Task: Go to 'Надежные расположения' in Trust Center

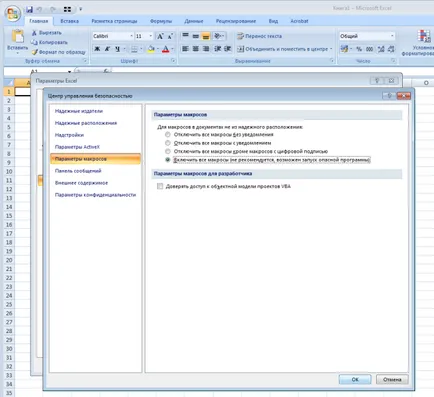Action: point(86,123)
